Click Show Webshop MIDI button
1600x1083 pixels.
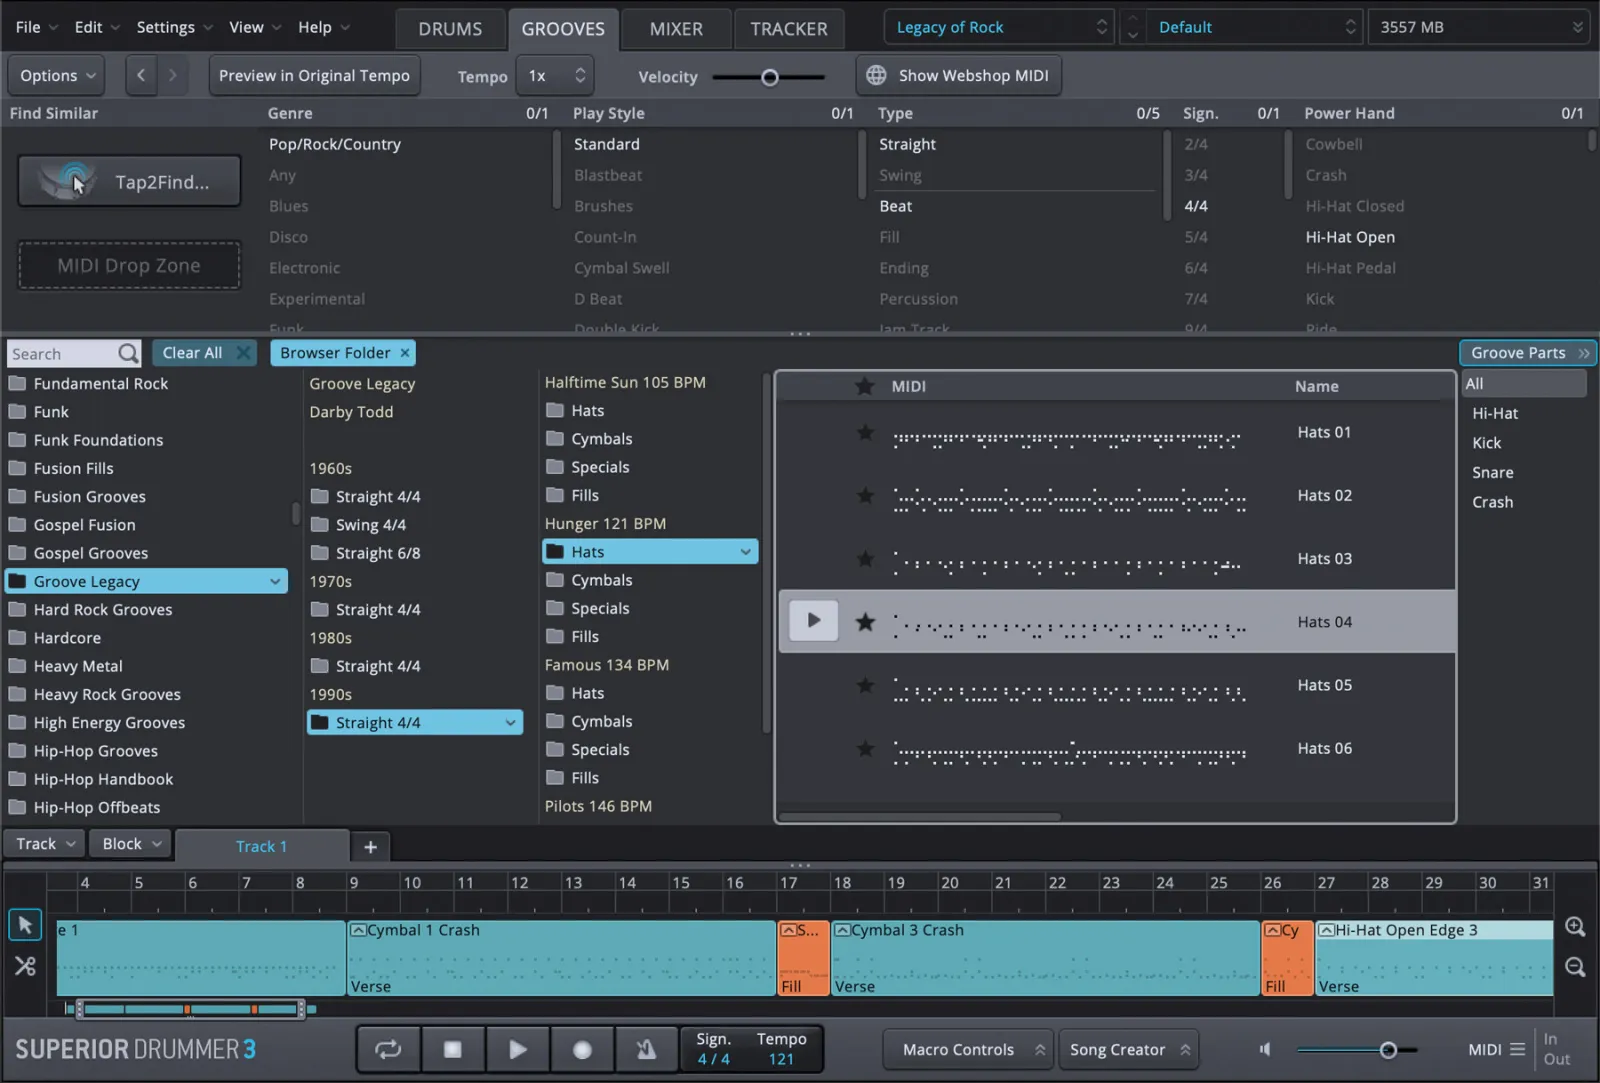coord(959,75)
